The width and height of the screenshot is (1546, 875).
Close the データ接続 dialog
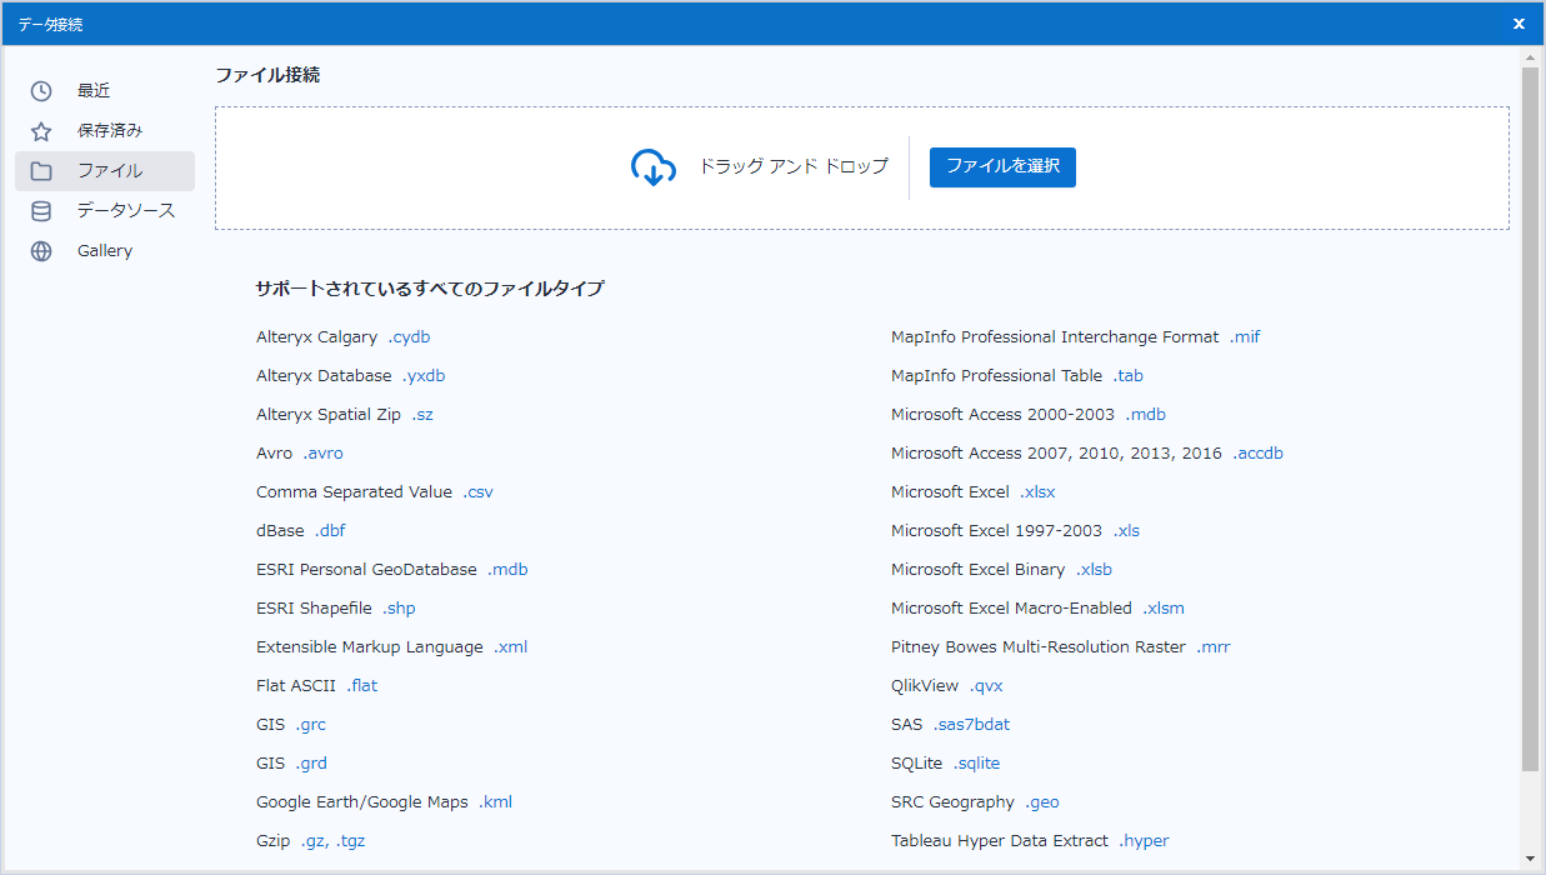(x=1518, y=24)
